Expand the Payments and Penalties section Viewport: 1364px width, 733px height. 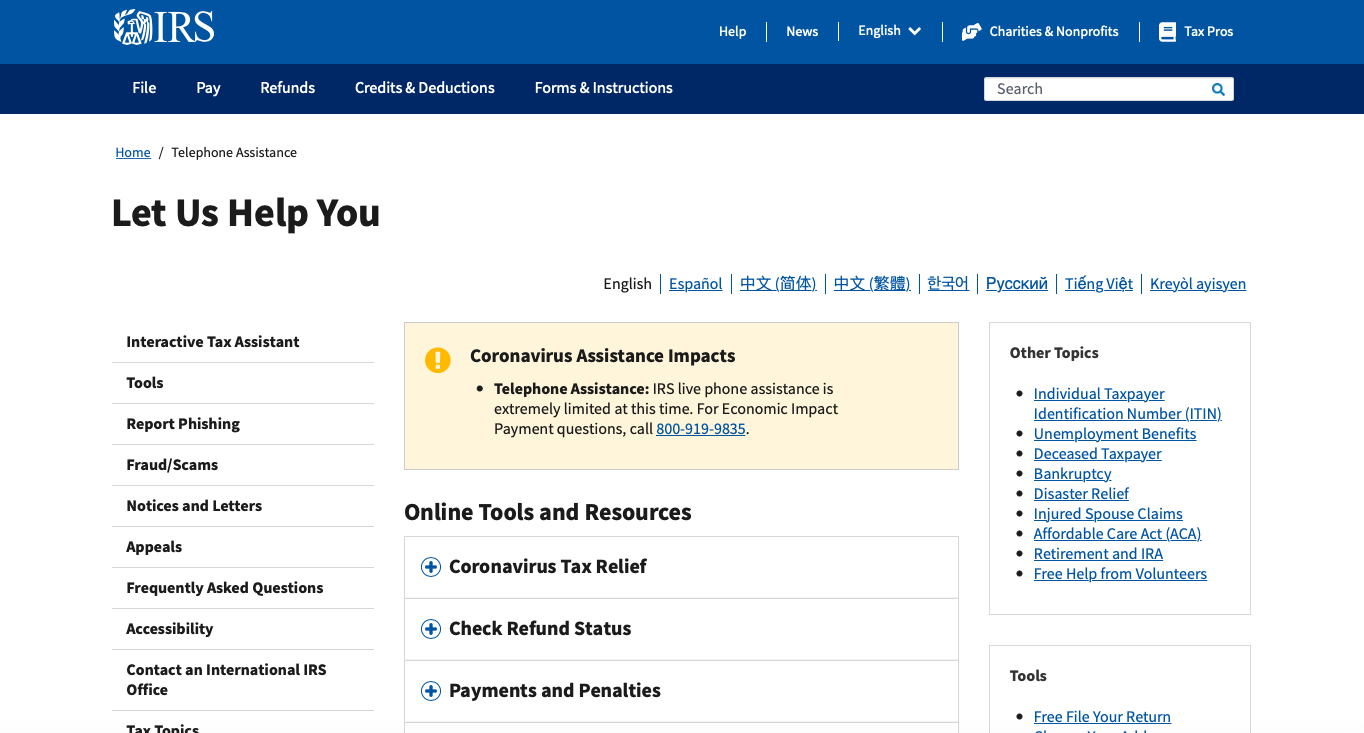681,691
